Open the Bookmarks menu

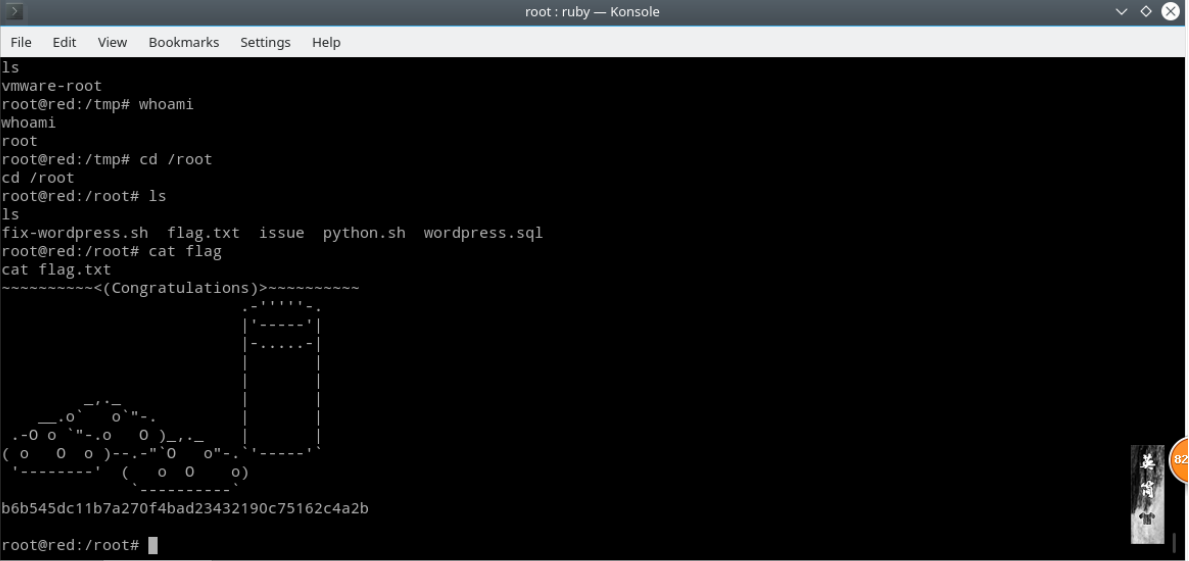pos(184,42)
